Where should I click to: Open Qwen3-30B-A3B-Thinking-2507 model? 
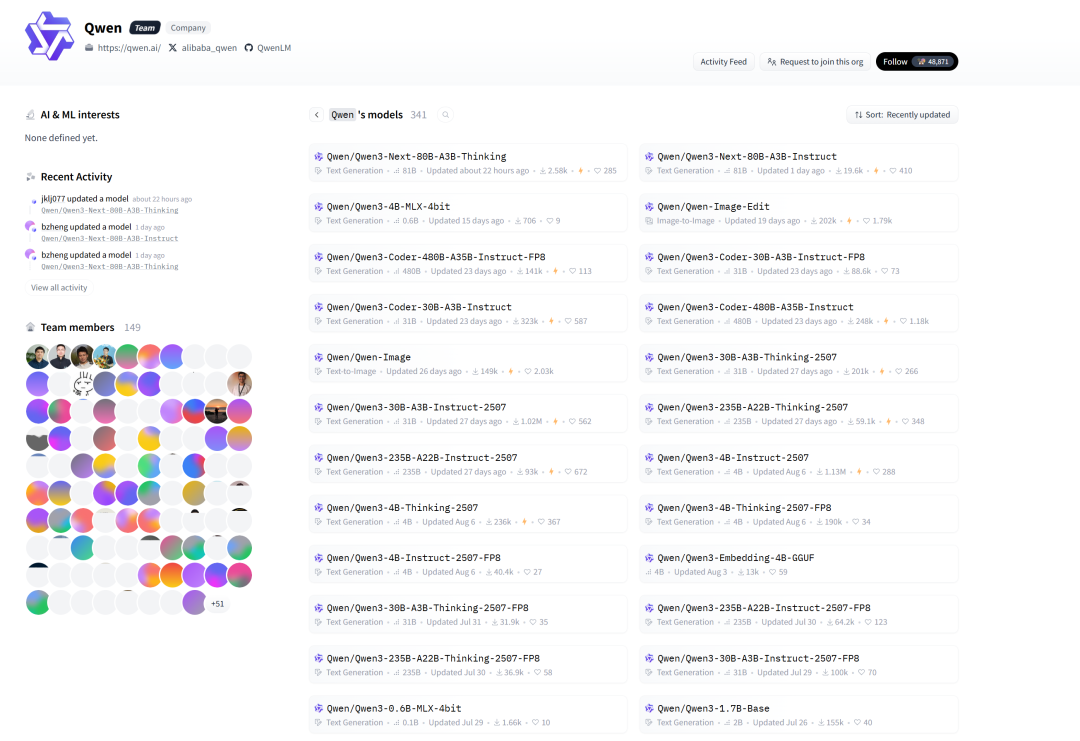point(799,363)
